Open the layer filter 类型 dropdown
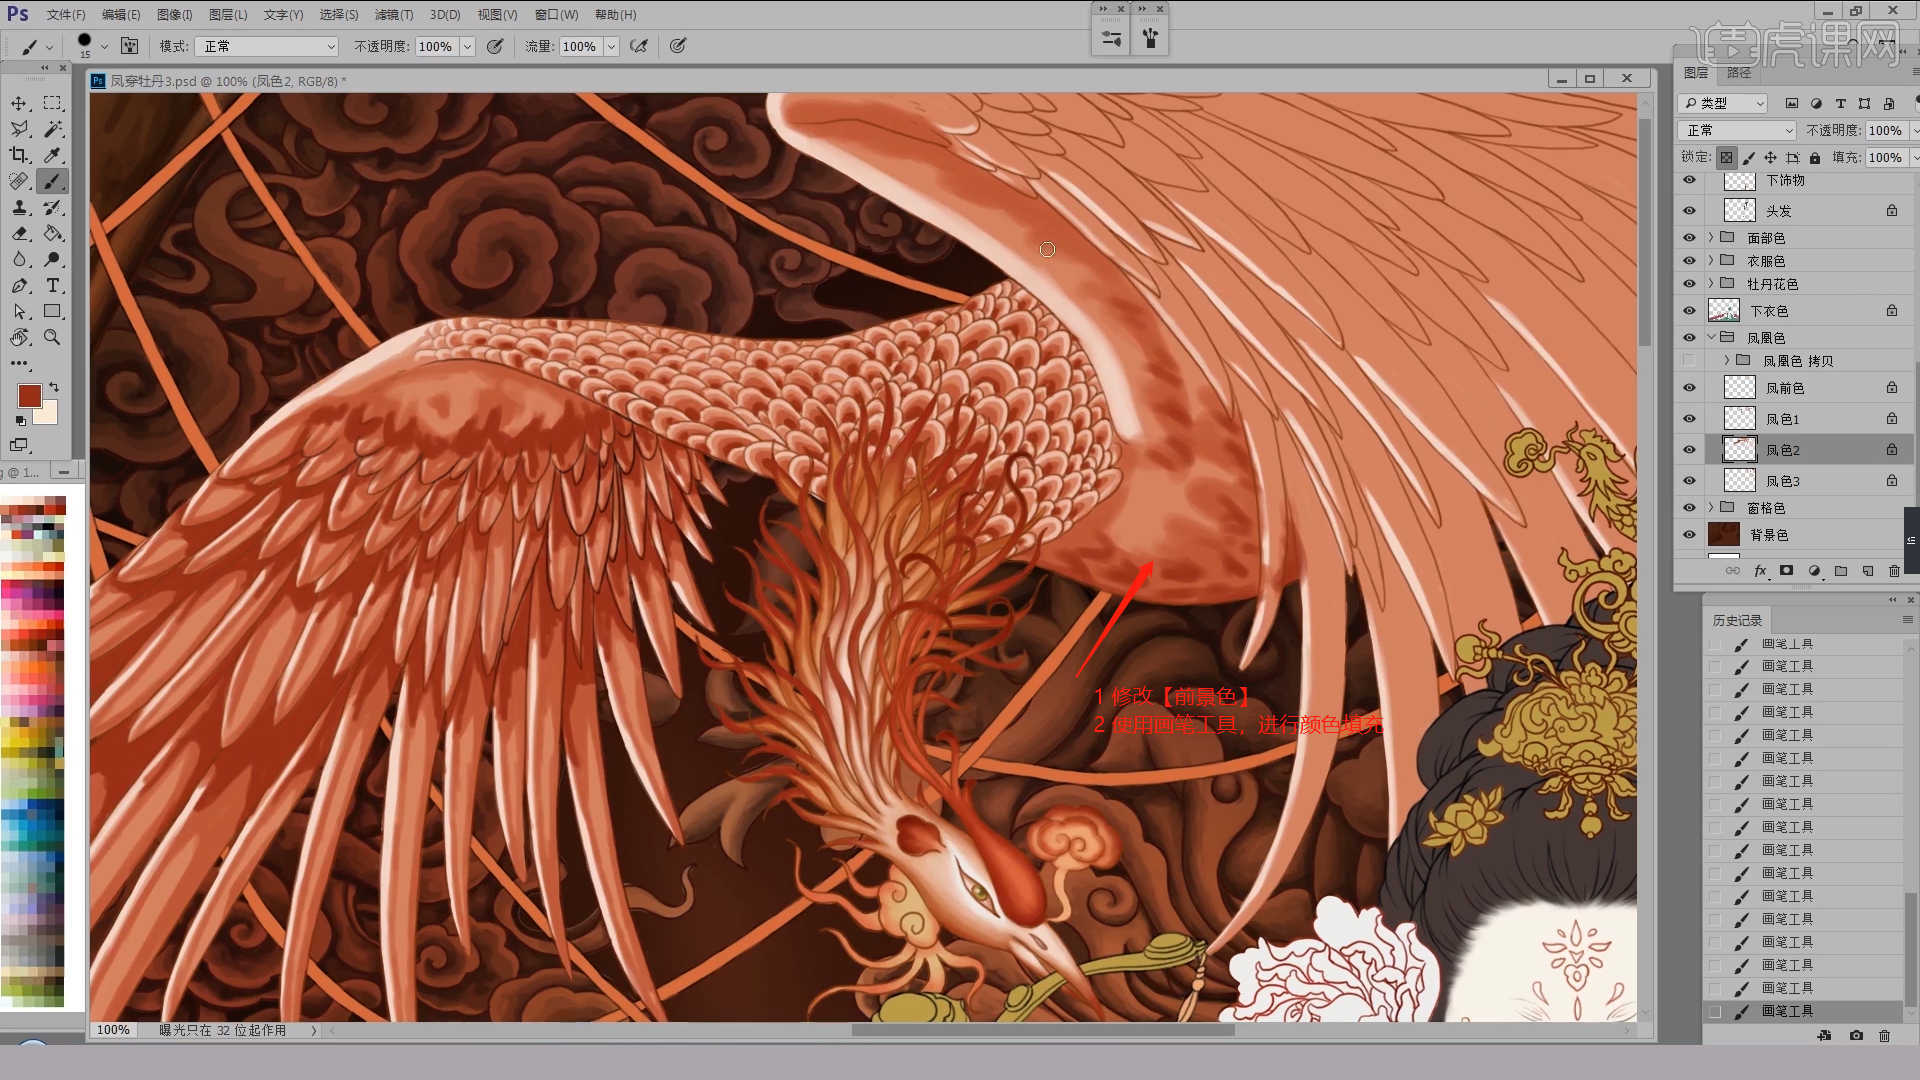The height and width of the screenshot is (1080, 1920). click(1723, 103)
